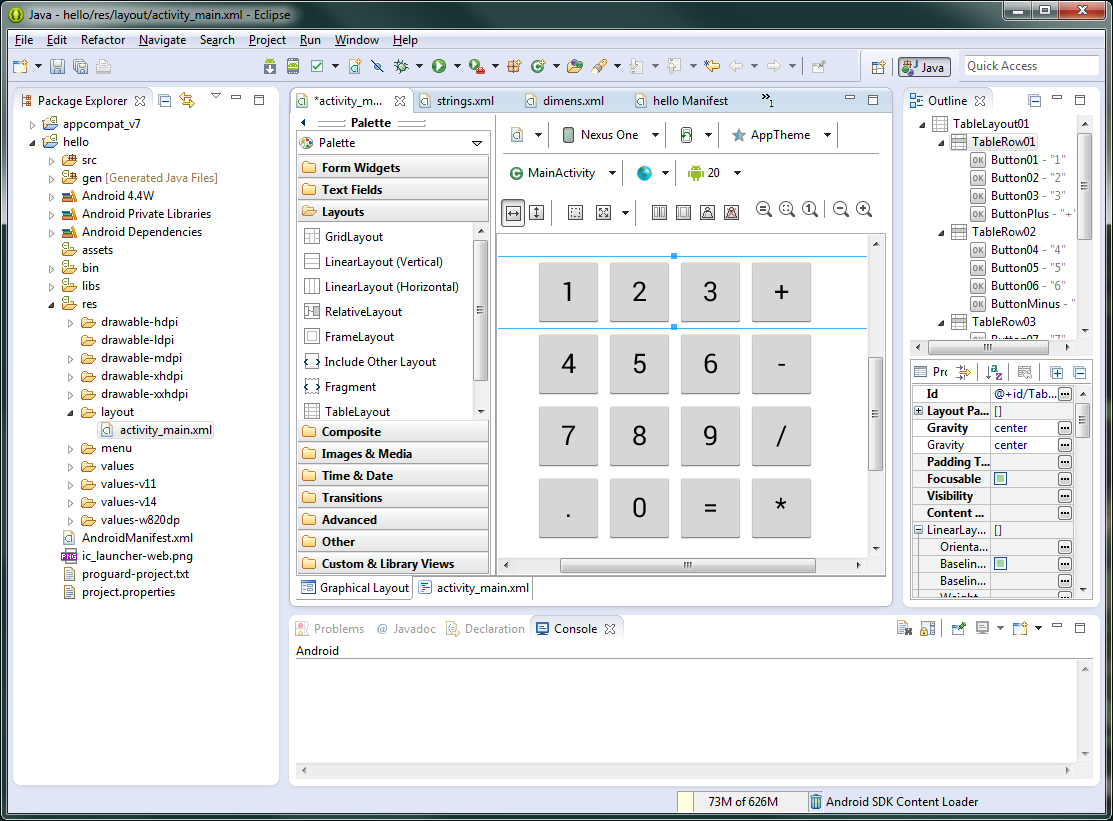
Task: Open the Refactor menu
Action: tap(103, 40)
